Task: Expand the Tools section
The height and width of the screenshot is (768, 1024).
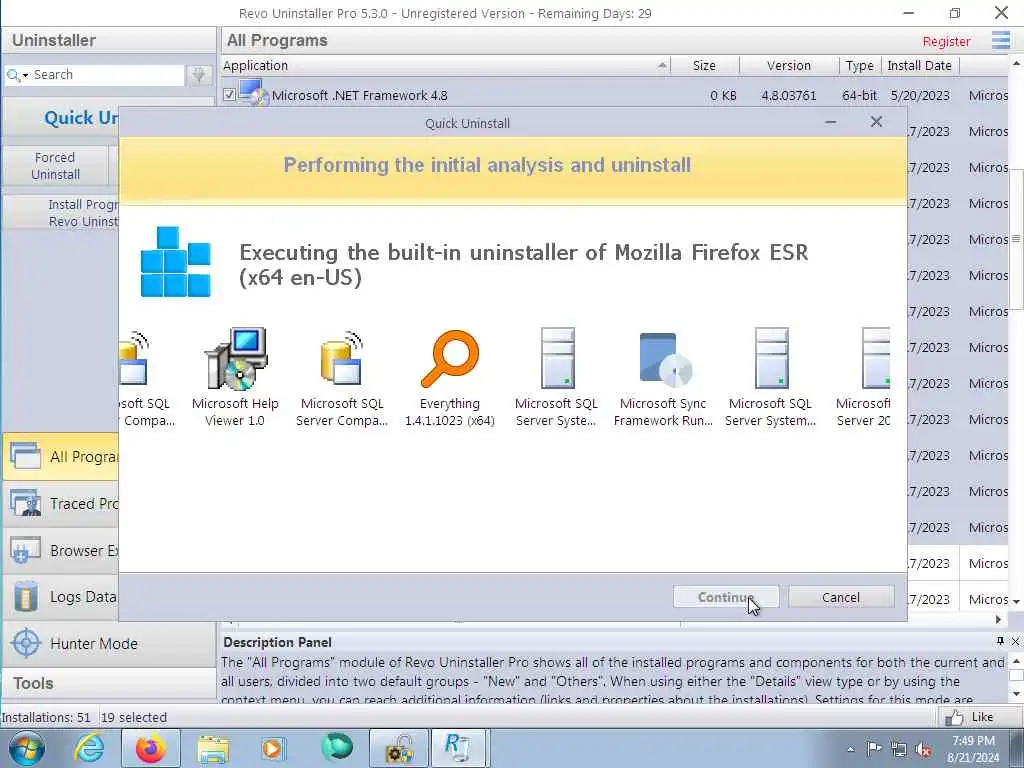Action: tap(108, 683)
